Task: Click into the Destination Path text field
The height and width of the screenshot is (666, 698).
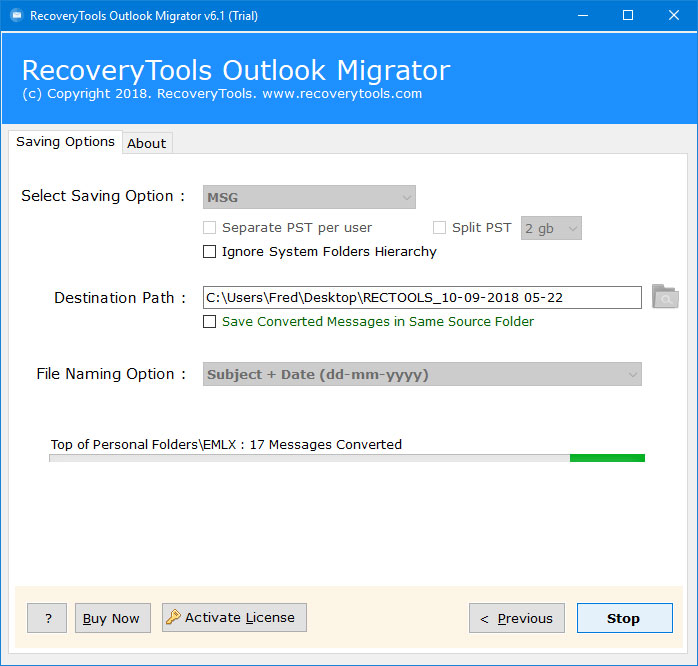Action: (422, 297)
